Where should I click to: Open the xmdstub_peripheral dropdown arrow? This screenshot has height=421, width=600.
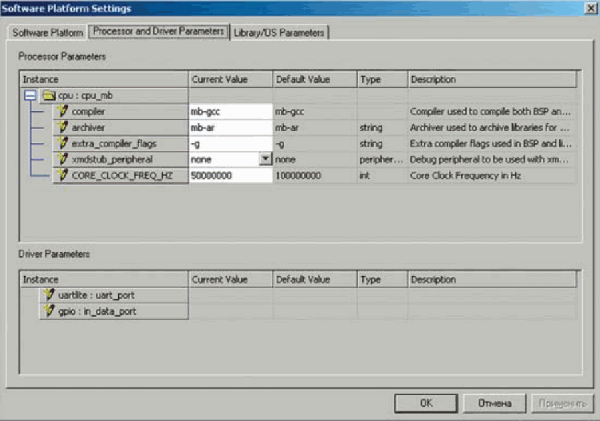click(265, 159)
